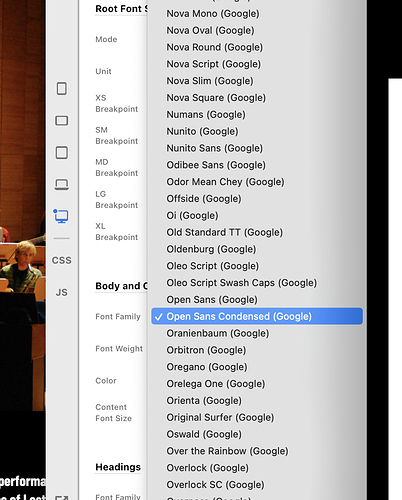Screen dimensions: 402x500
Task: Open the CSS editor in sidebar
Action: pyautogui.click(x=62, y=260)
